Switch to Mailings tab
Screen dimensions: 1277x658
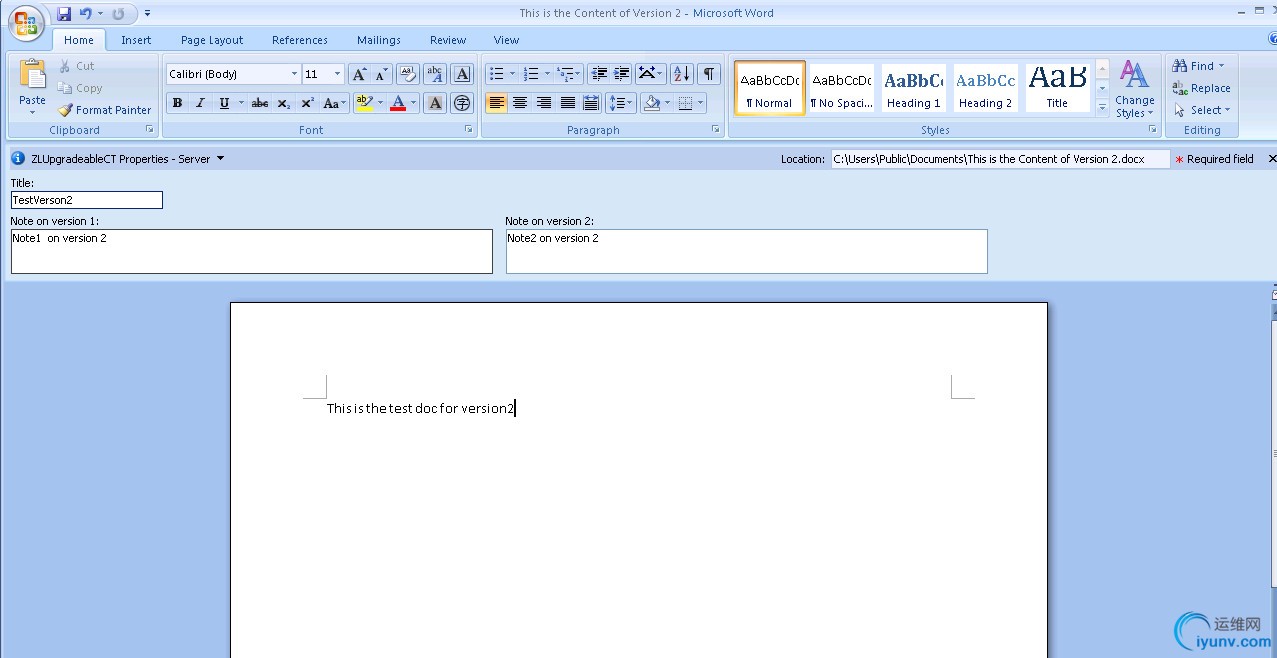coord(379,40)
